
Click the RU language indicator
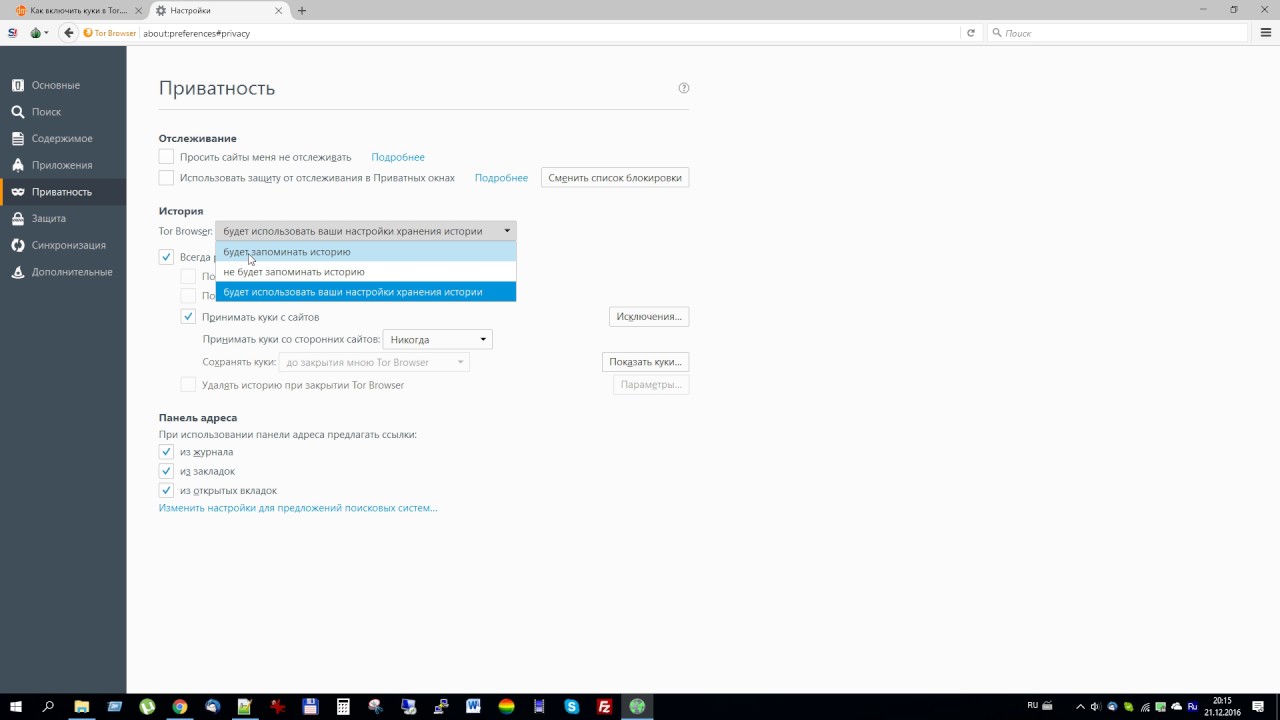1033,705
